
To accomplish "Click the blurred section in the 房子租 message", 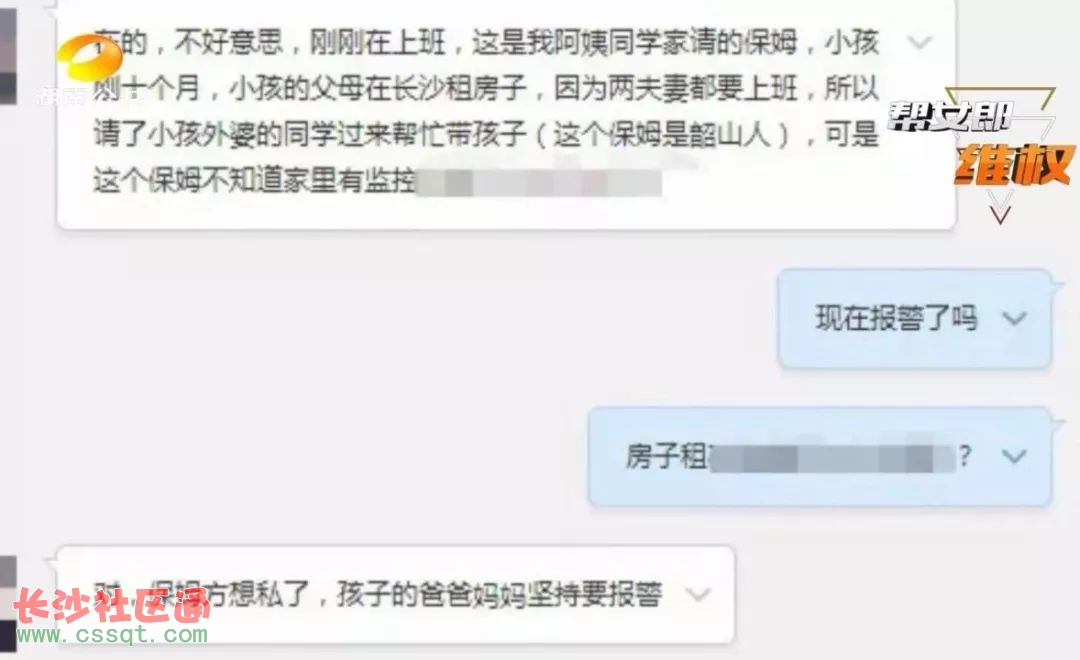I will 831,457.
